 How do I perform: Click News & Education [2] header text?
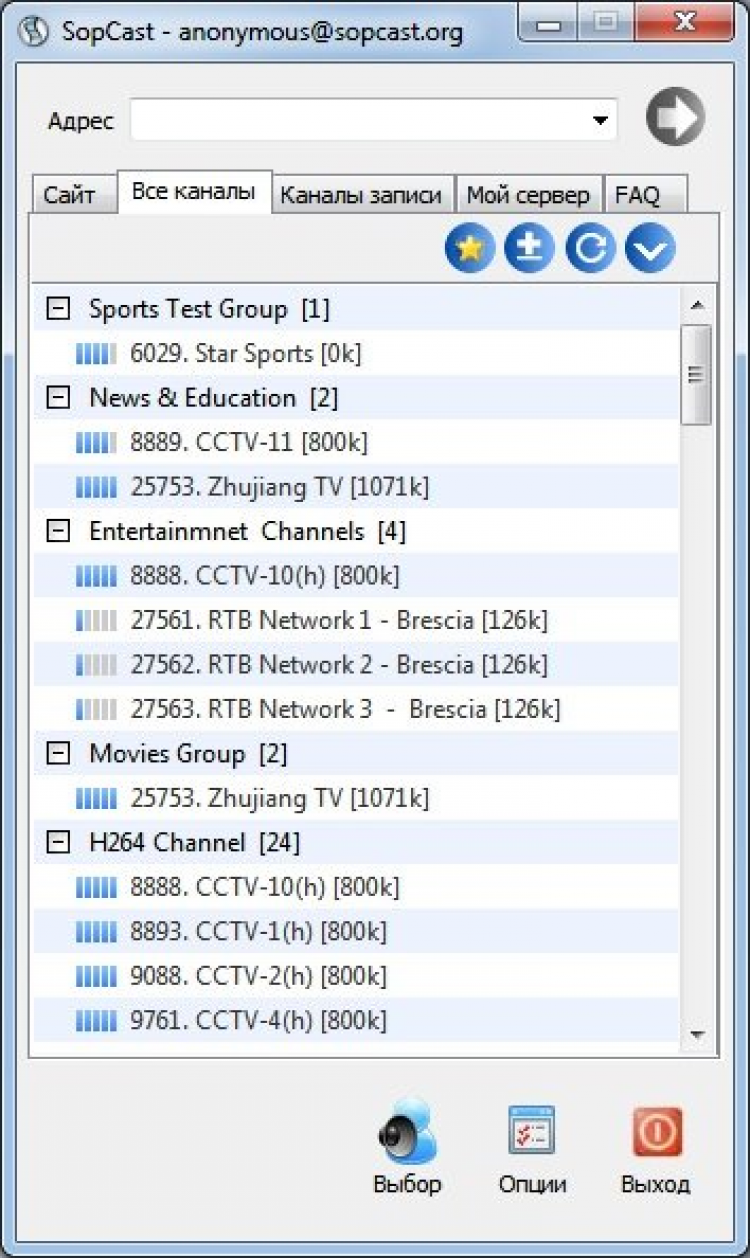coord(214,398)
